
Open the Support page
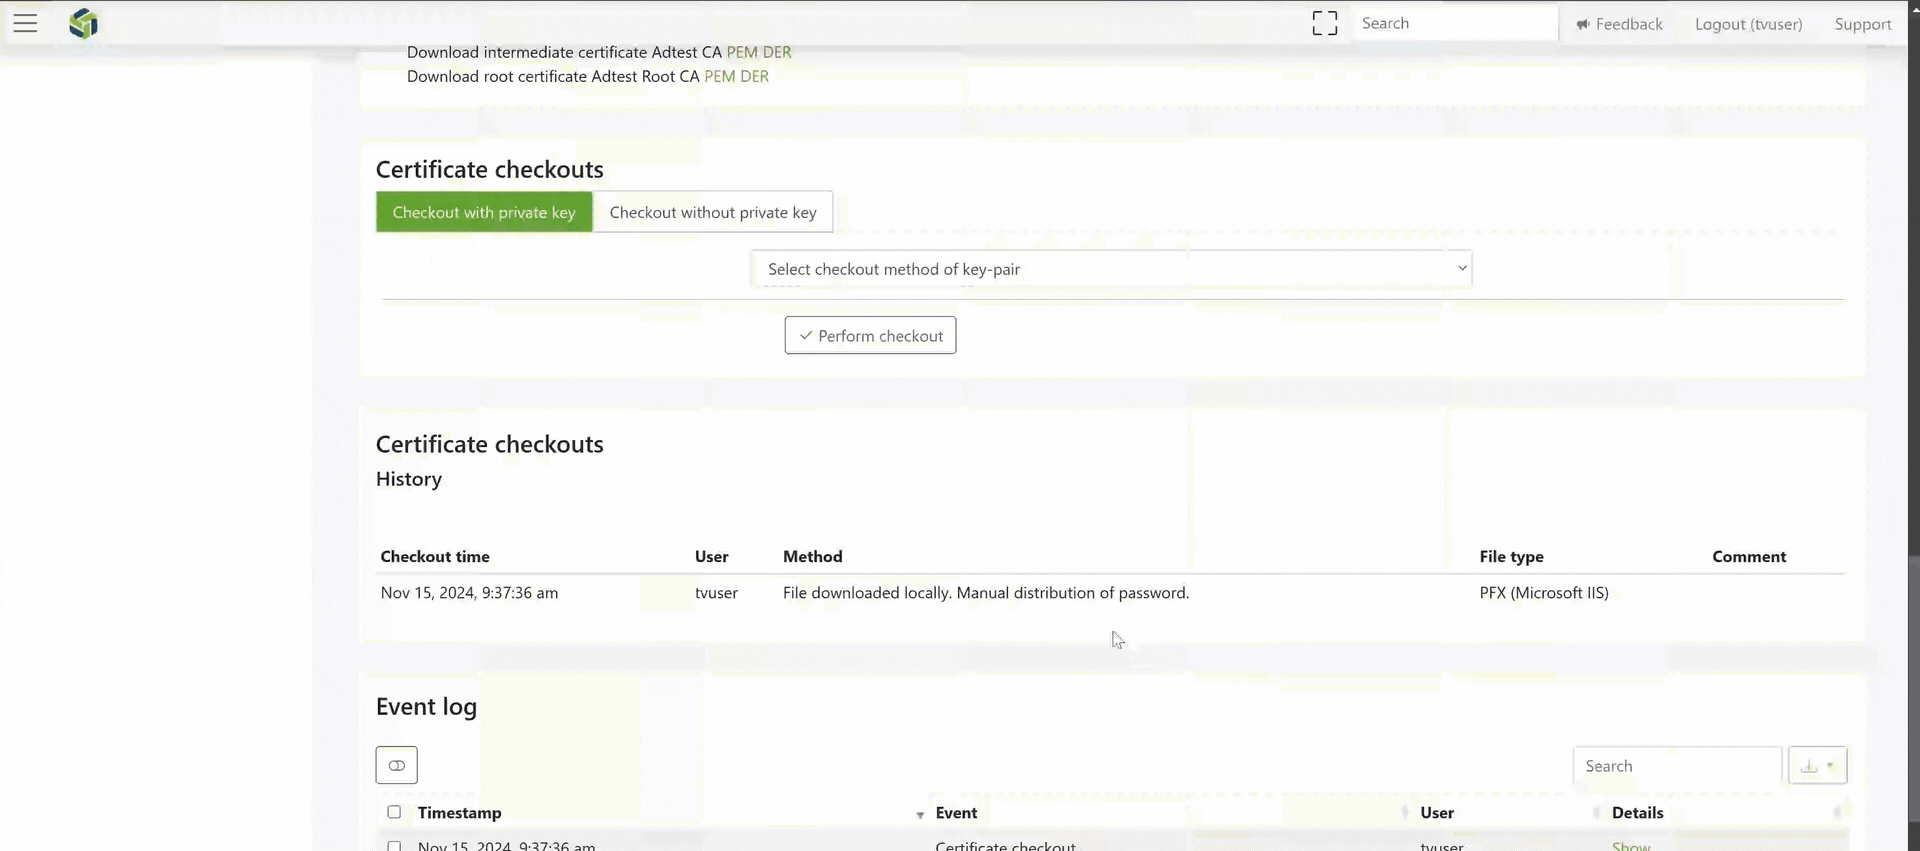tap(1862, 24)
